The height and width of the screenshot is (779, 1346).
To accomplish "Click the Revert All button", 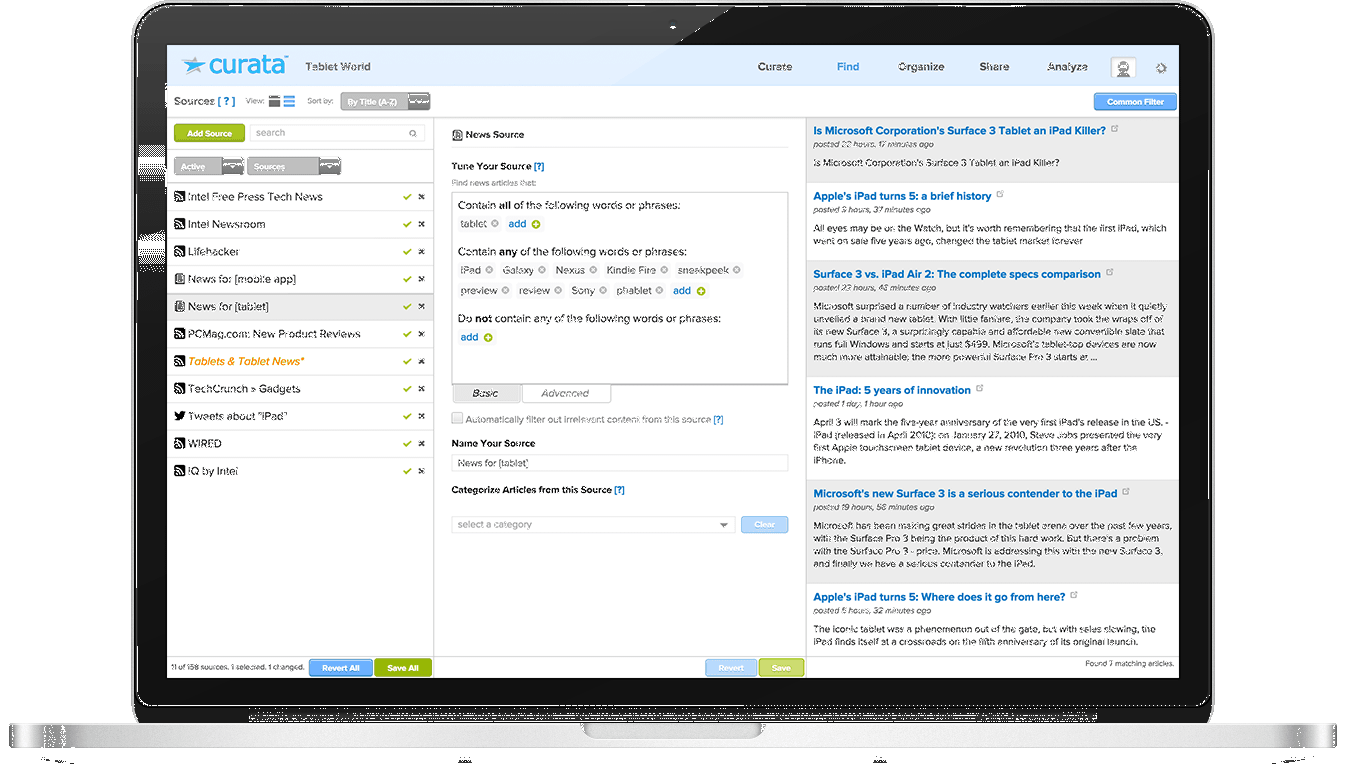I will (x=341, y=667).
